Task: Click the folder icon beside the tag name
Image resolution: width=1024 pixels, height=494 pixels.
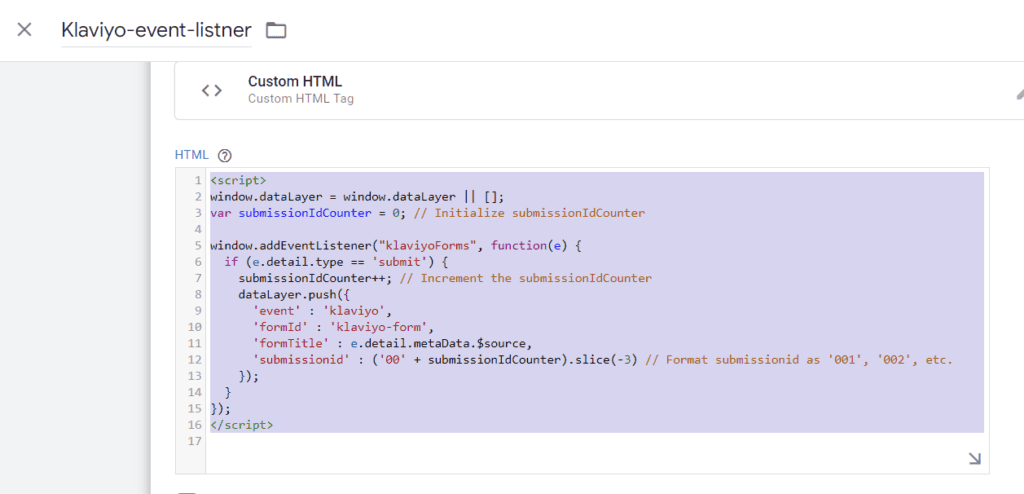Action: 276,30
